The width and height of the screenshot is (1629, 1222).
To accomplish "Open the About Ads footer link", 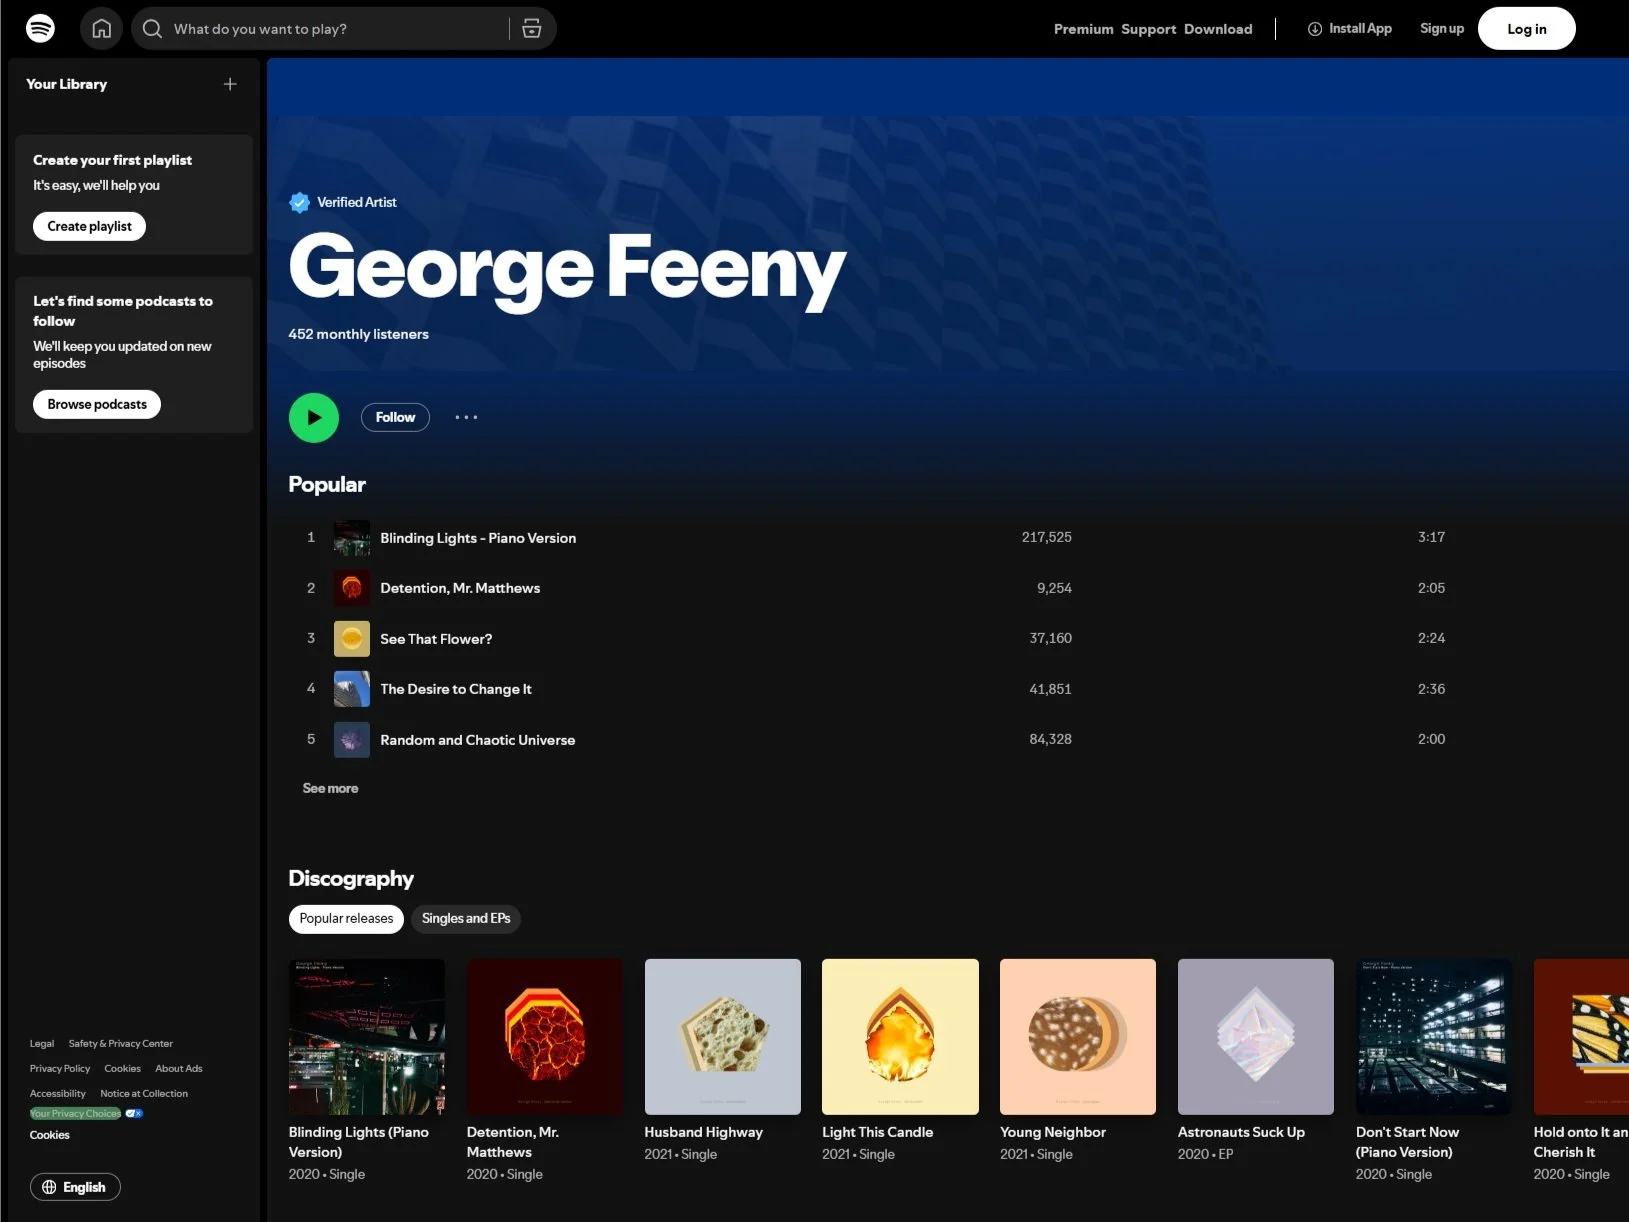I will (179, 1068).
